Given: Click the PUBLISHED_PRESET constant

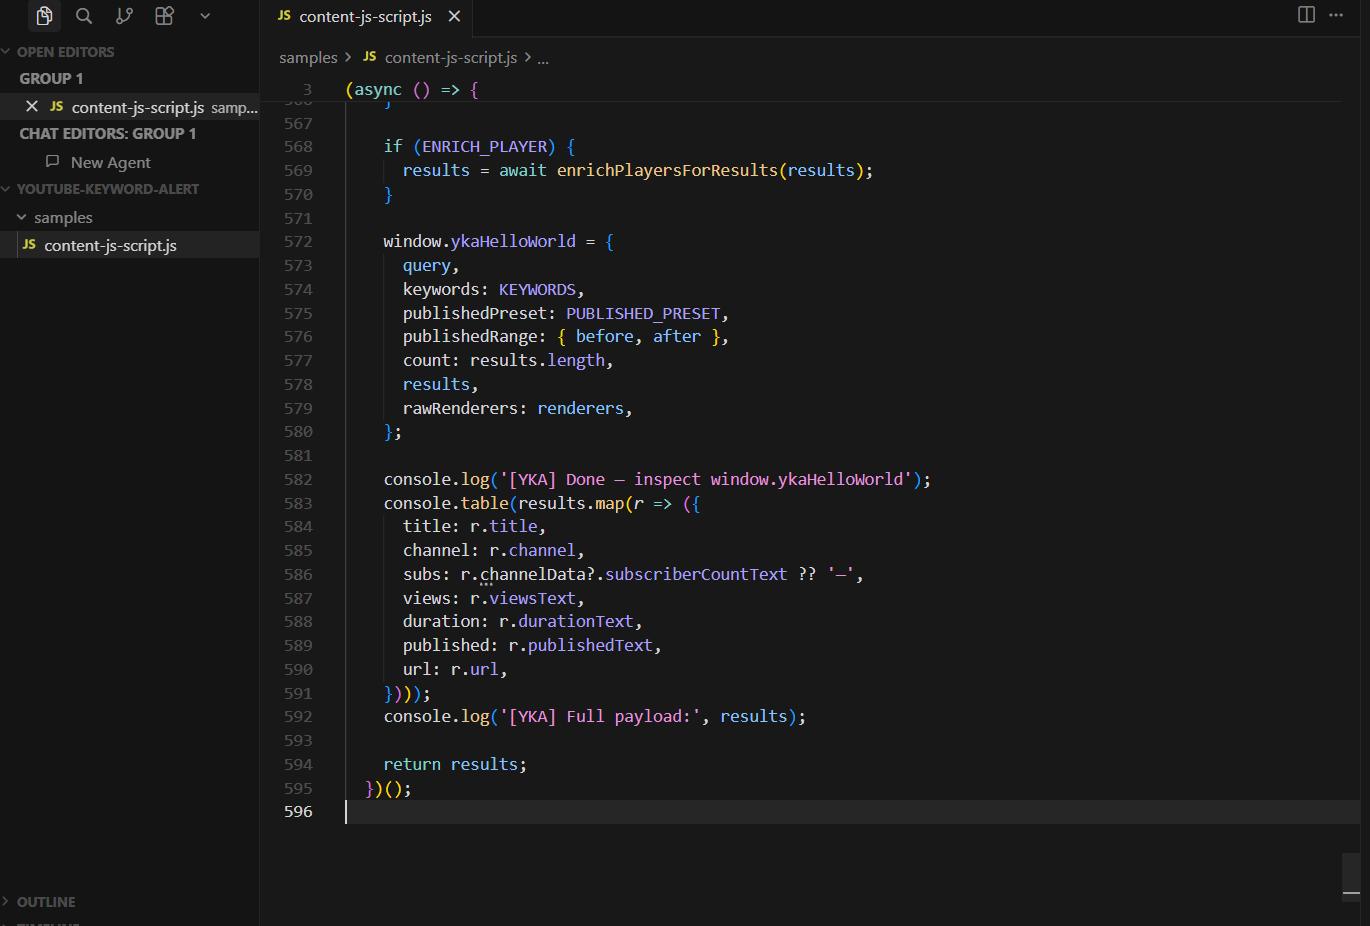Looking at the screenshot, I should tap(643, 313).
